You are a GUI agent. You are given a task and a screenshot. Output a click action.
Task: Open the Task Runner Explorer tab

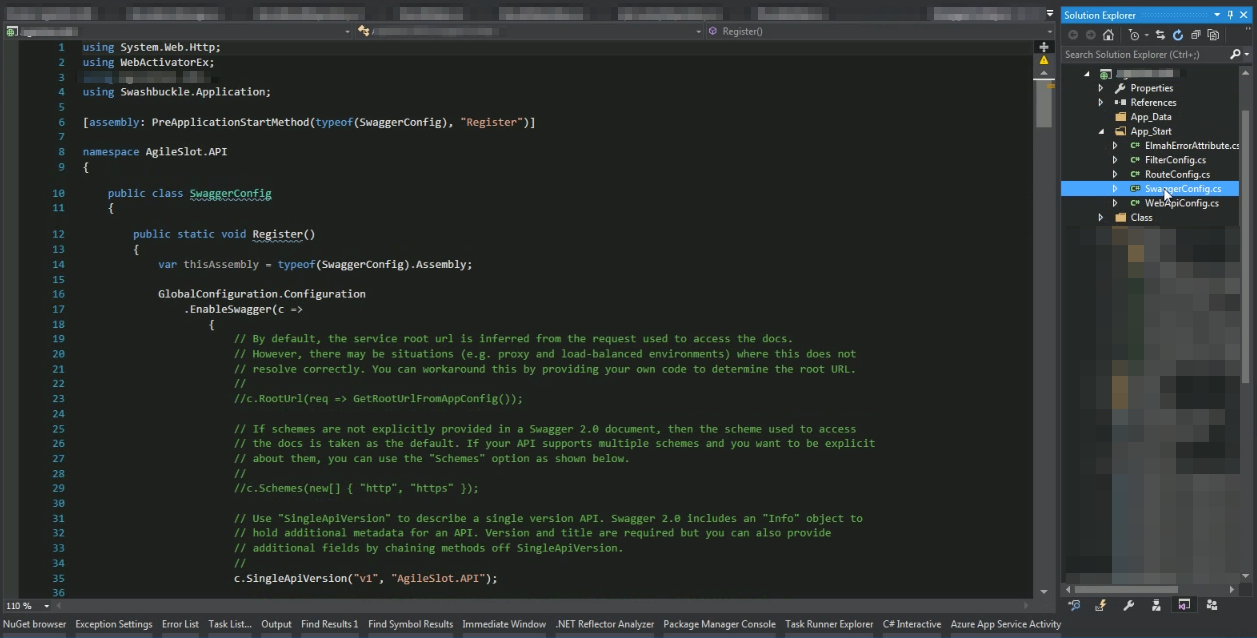[x=829, y=624]
